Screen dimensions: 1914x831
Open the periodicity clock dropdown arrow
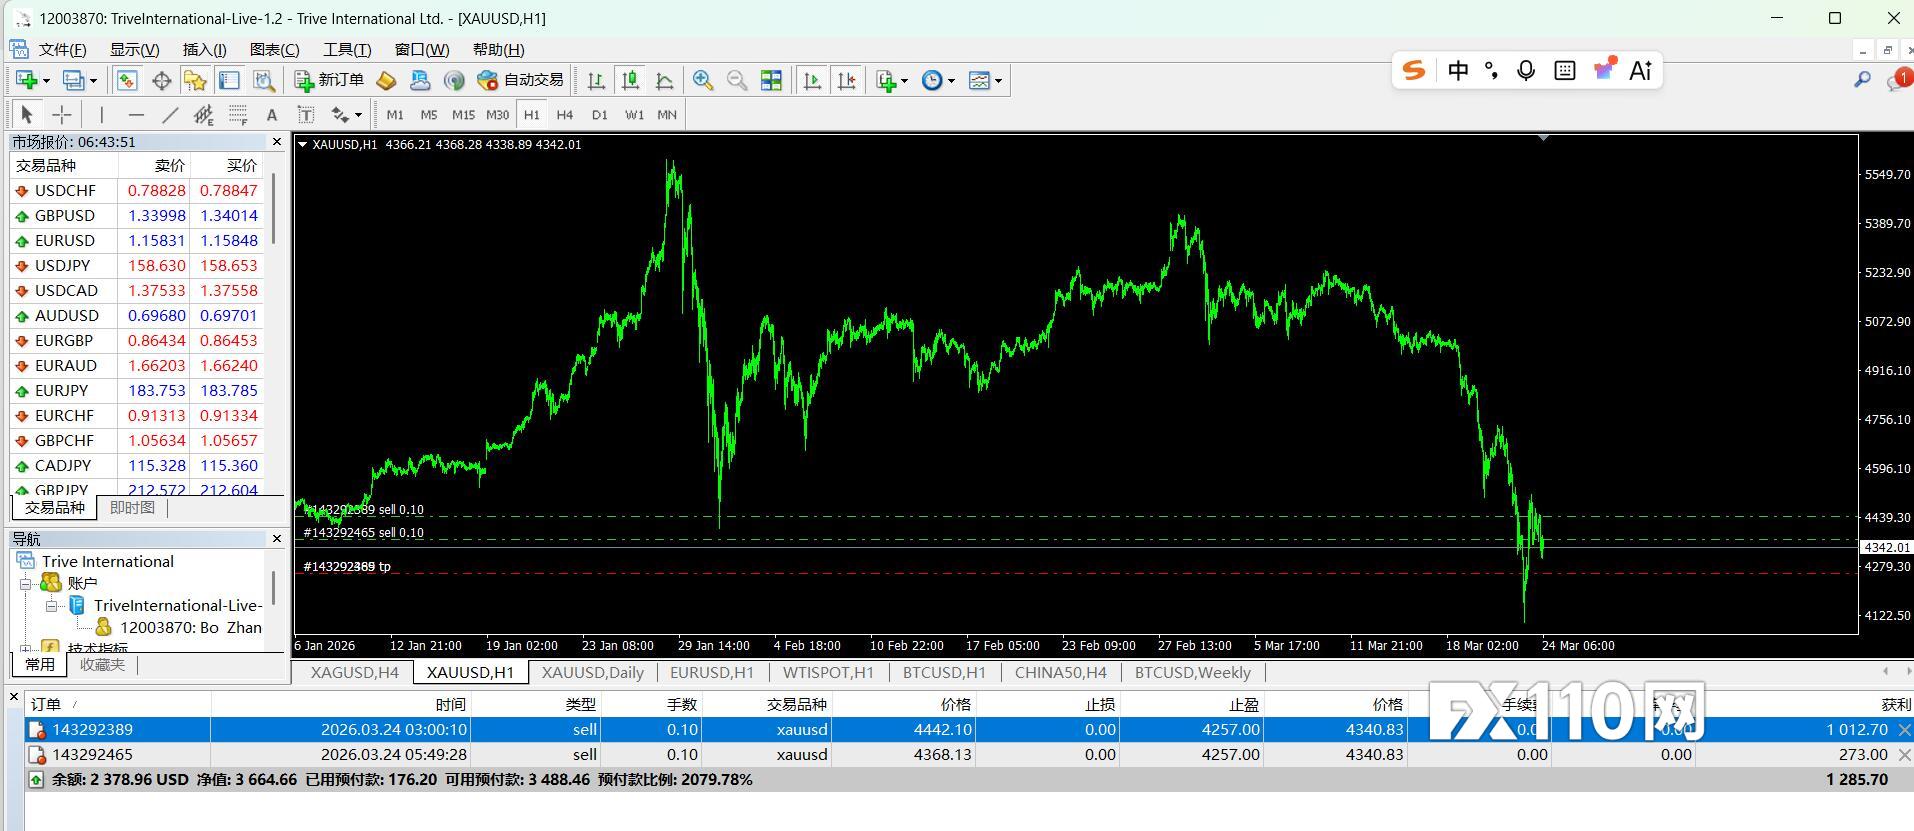(951, 81)
